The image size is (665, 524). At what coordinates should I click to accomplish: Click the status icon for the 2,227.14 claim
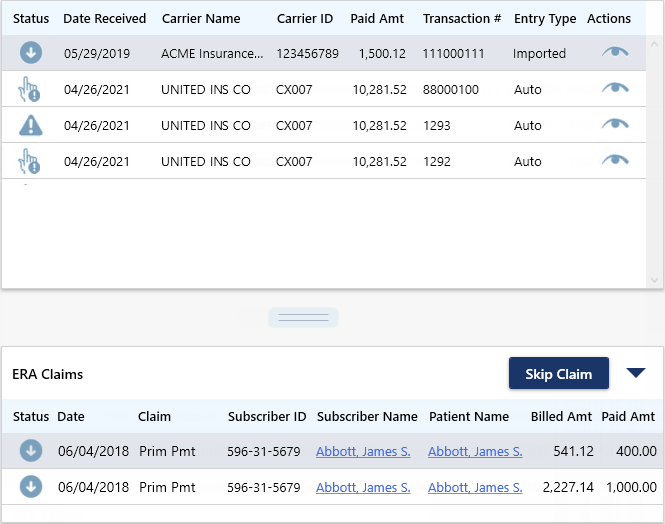(x=31, y=487)
